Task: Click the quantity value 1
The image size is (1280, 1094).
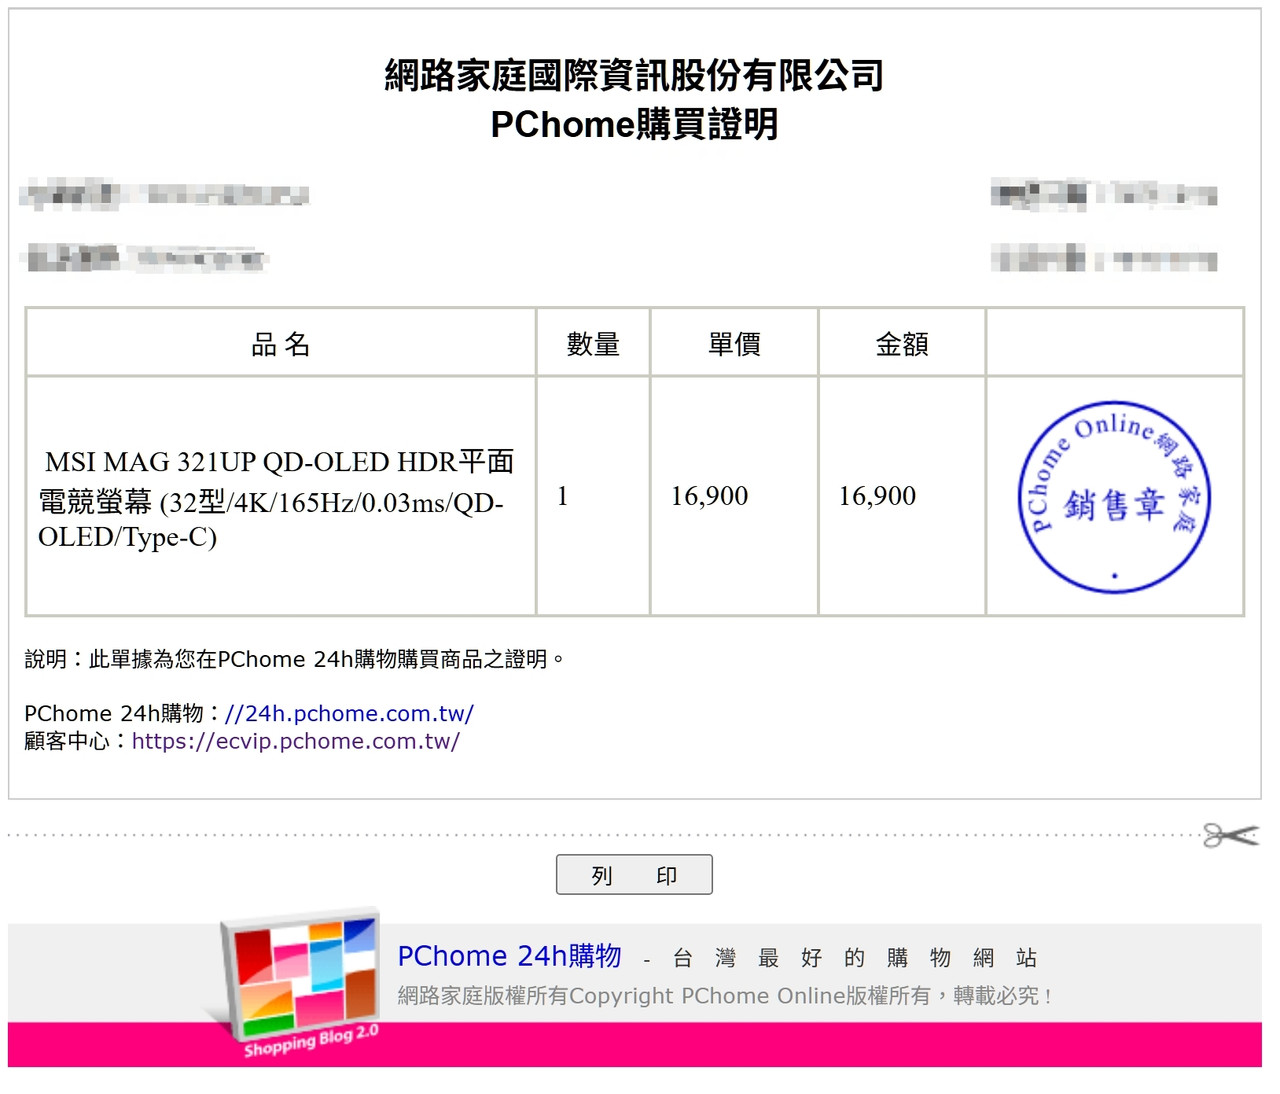Action: click(563, 496)
